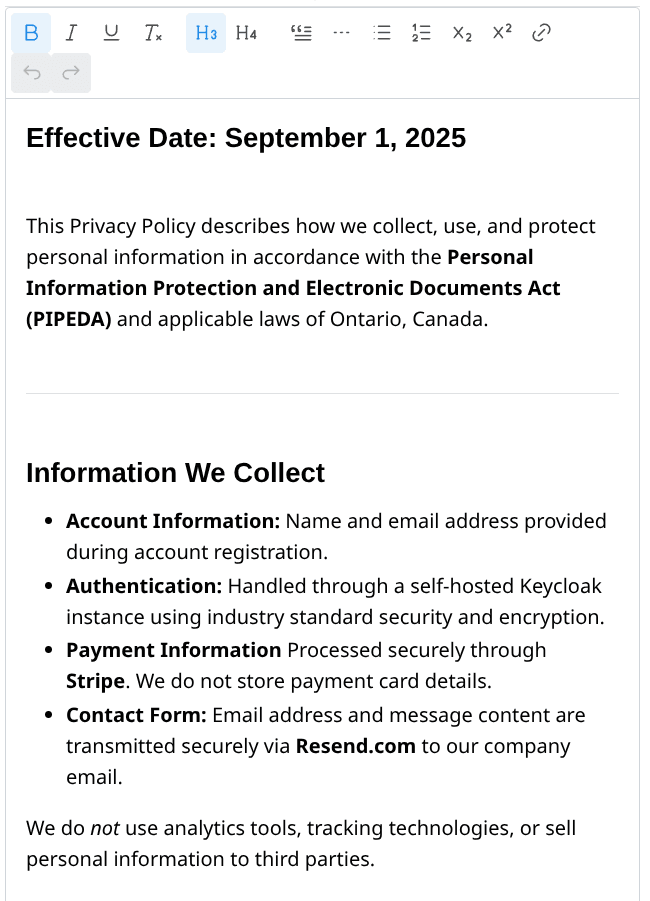Redo the last edit
The image size is (650, 901).
pos(71,73)
